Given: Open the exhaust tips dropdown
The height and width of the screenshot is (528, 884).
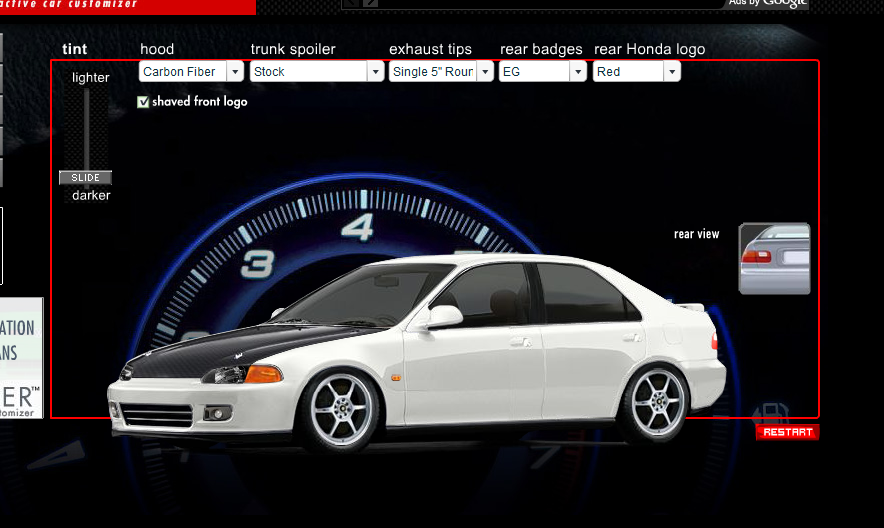Looking at the screenshot, I should (441, 72).
